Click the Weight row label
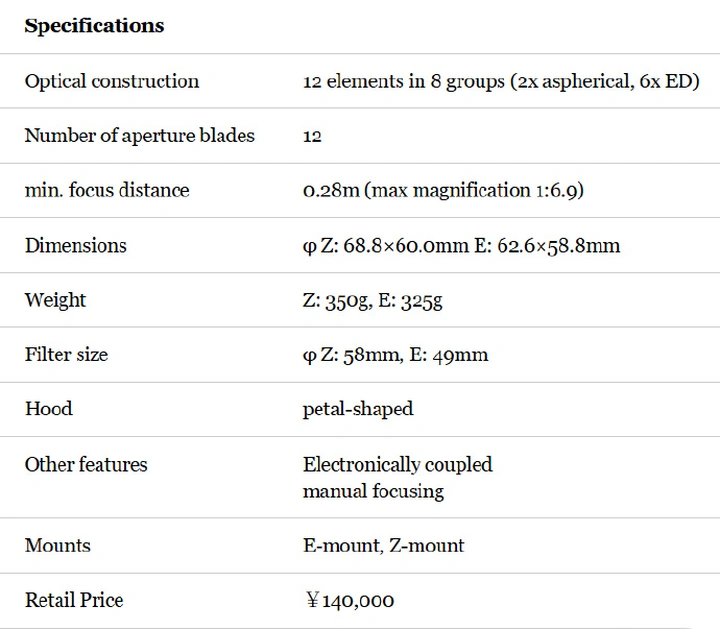The image size is (720, 630). [55, 300]
